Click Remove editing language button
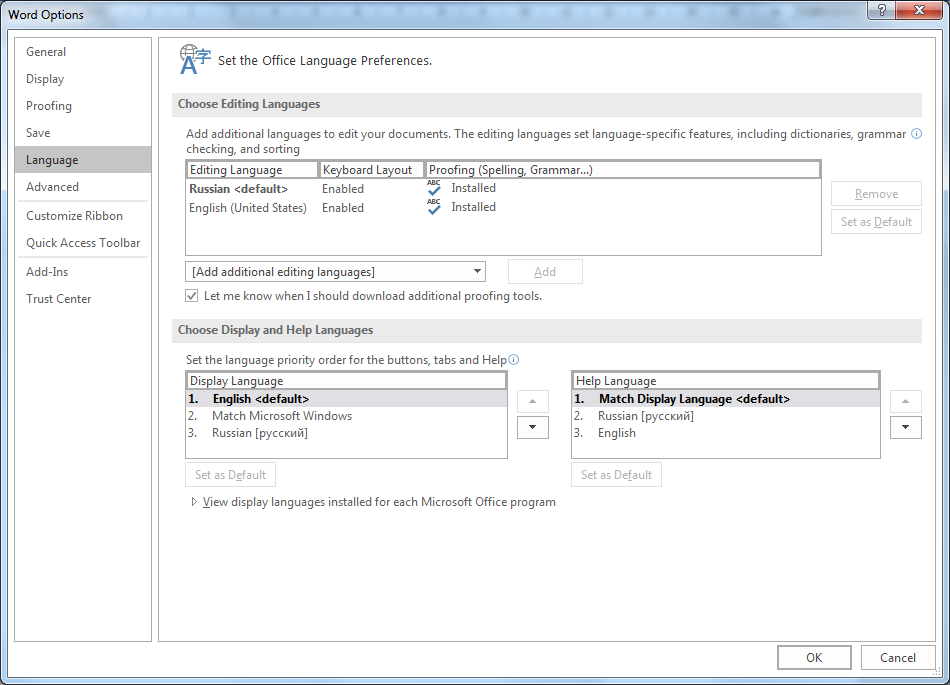950x685 pixels. click(x=876, y=194)
